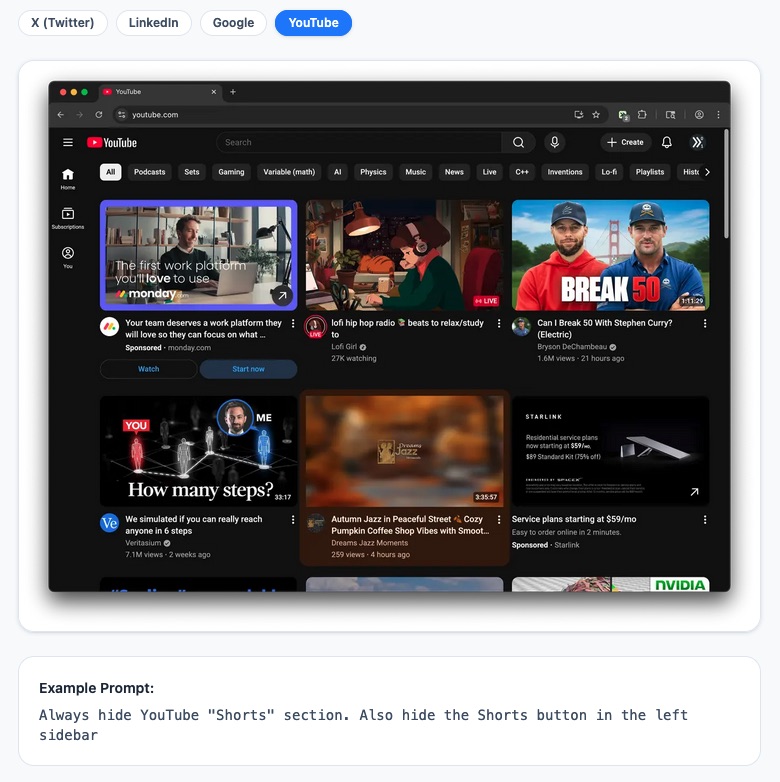Click the search magnifier button

click(518, 143)
